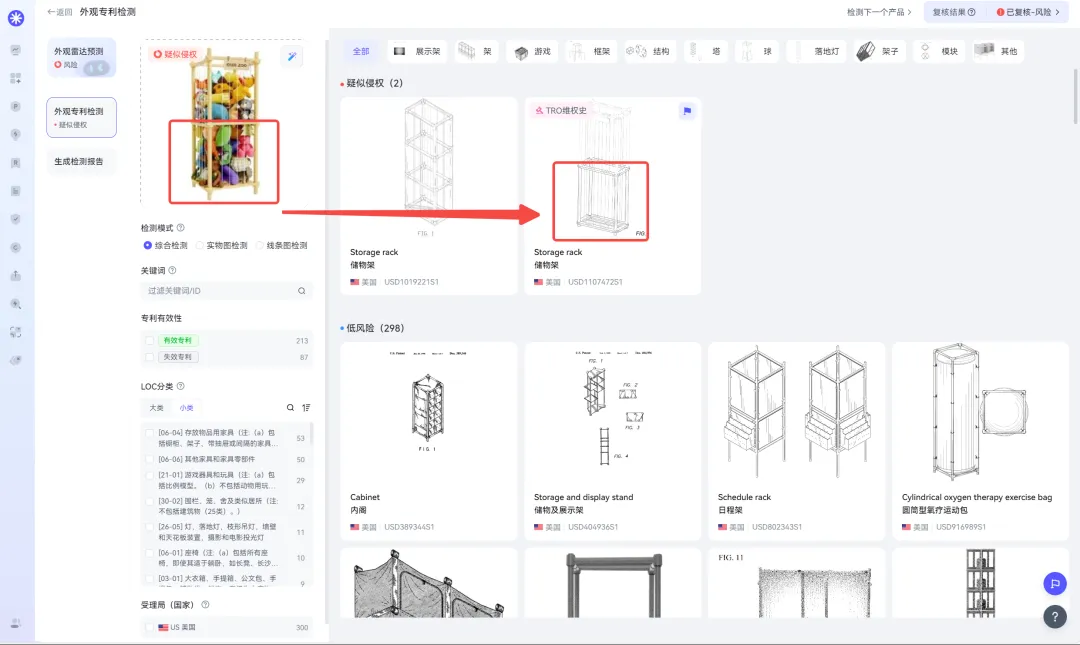Click help icon next to LOC分类
This screenshot has height=645, width=1080.
pos(180,386)
